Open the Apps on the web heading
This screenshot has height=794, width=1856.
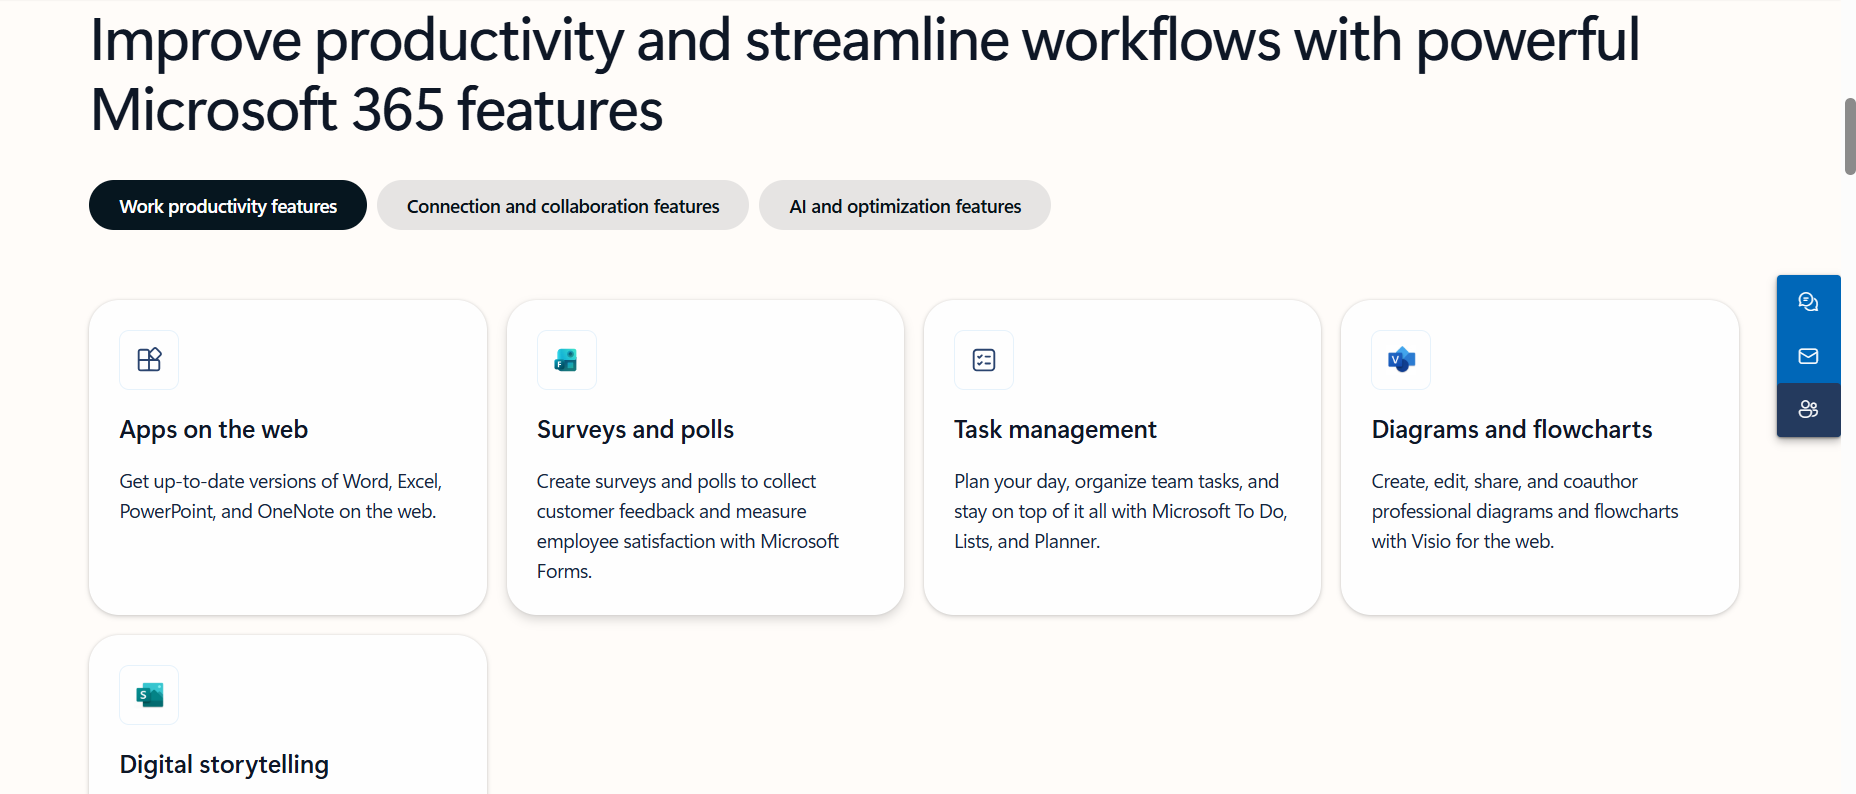tap(214, 429)
